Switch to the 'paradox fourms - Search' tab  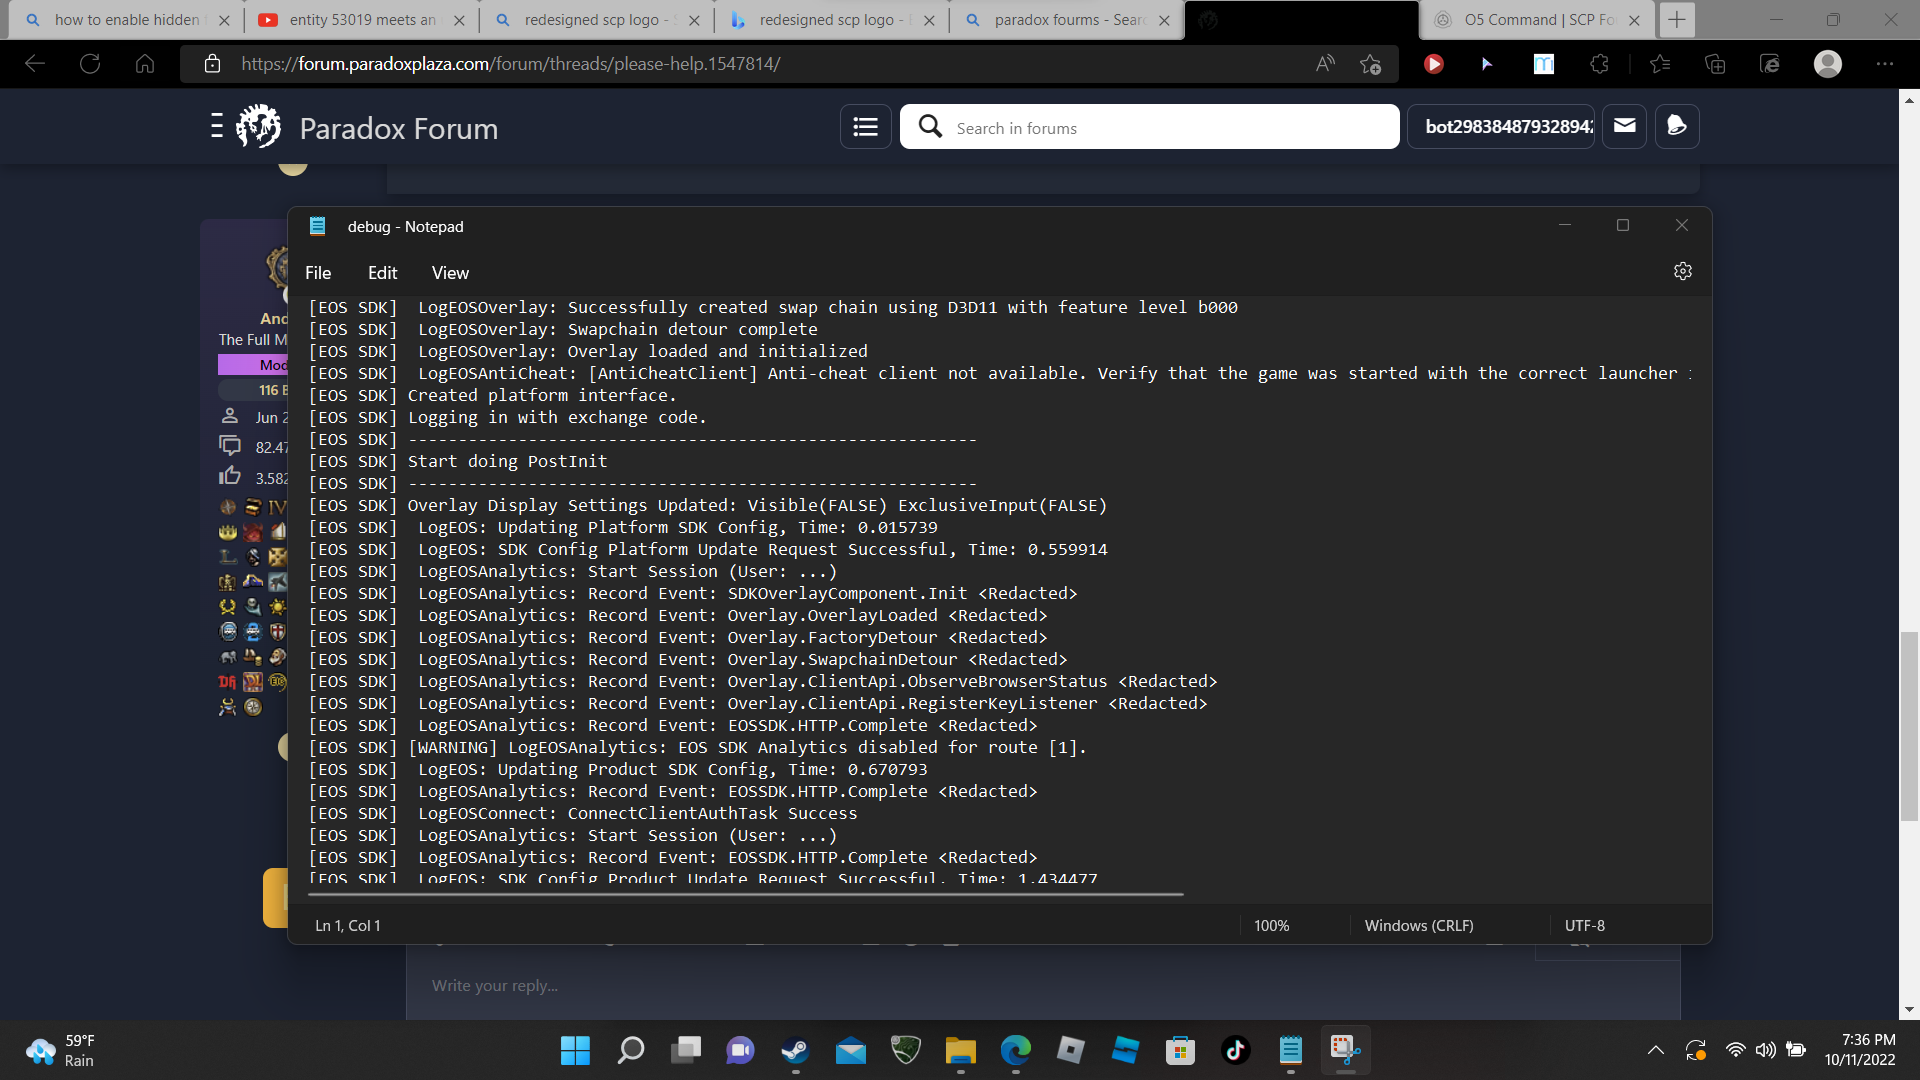[1060, 19]
